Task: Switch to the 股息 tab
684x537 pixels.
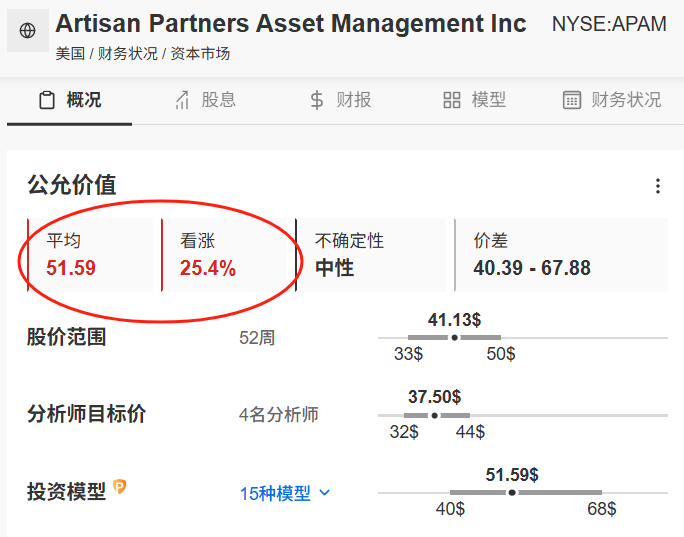Action: click(205, 100)
